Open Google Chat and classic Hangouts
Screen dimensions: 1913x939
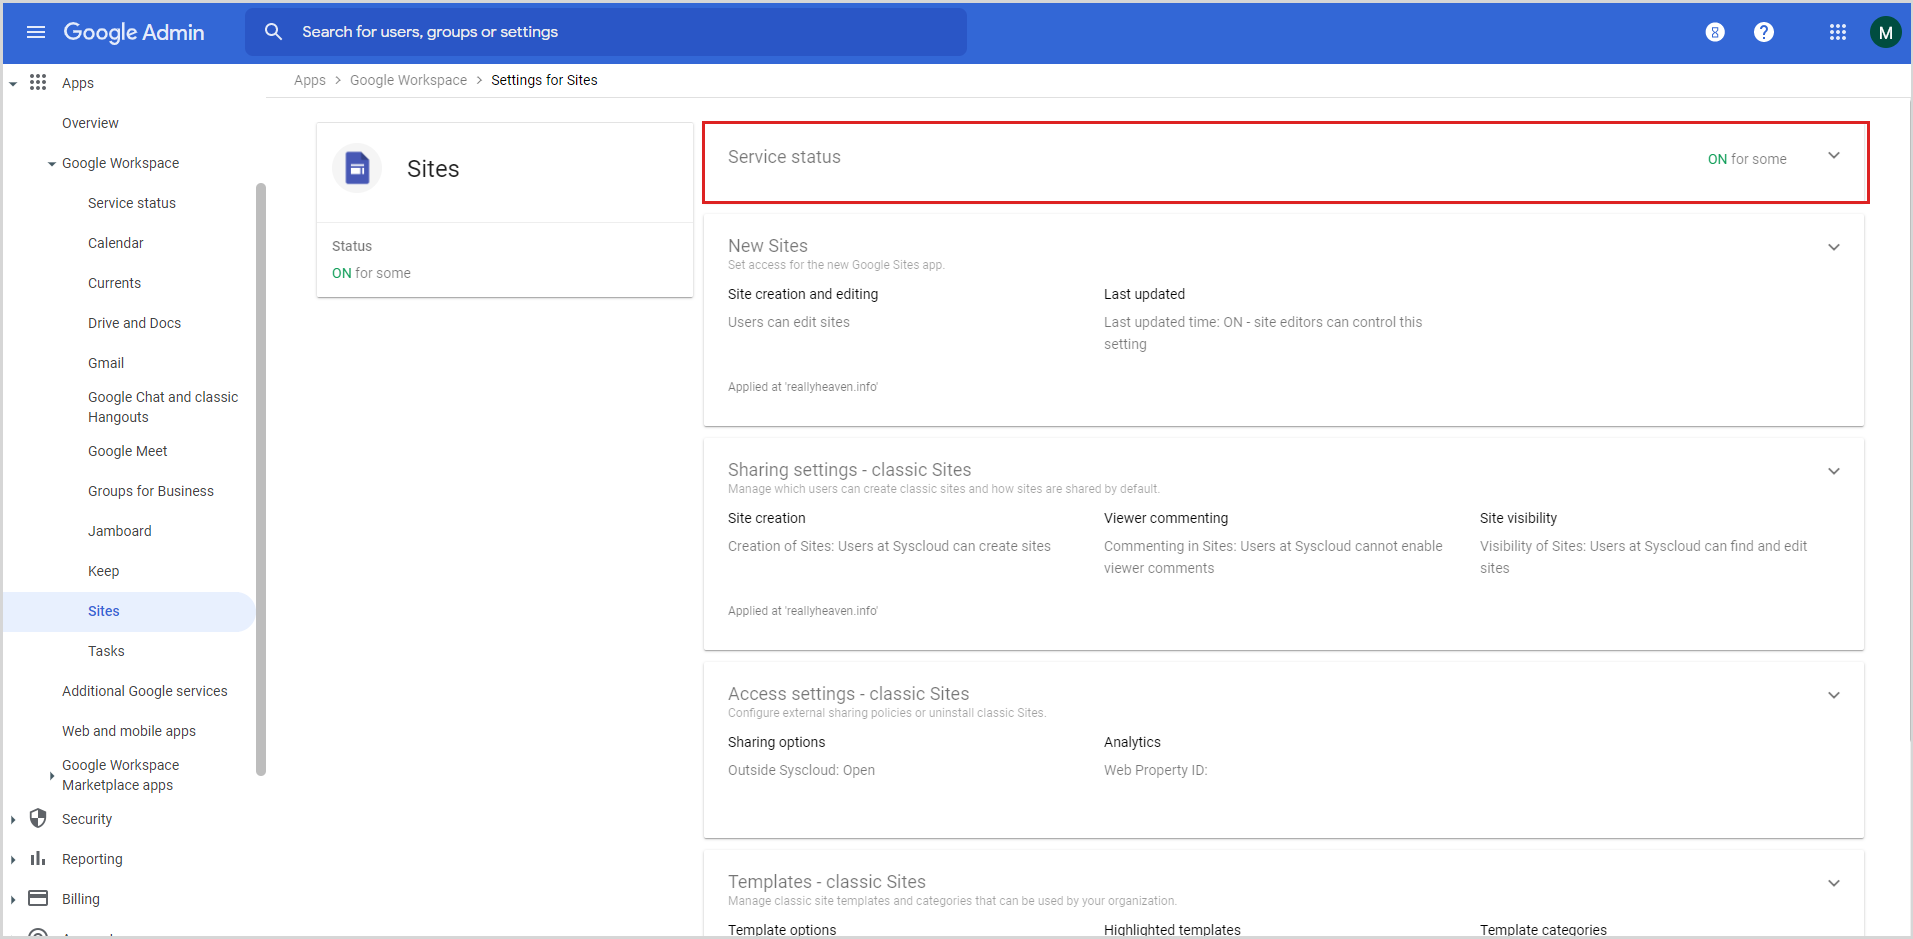pos(163,407)
